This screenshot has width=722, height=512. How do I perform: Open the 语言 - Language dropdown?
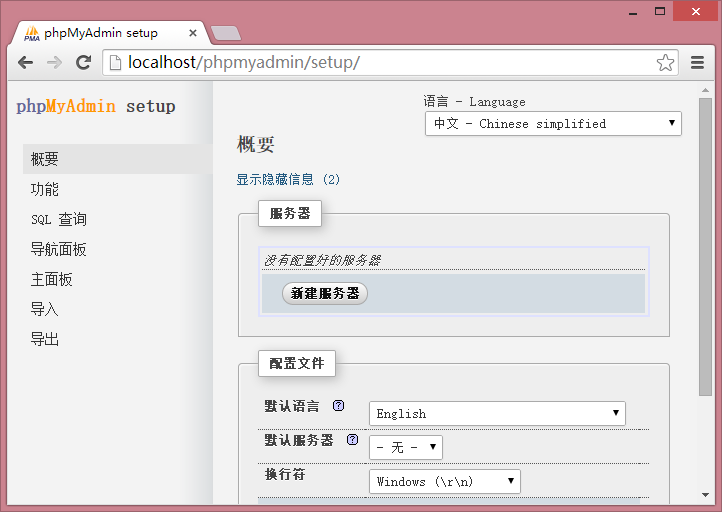[553, 123]
